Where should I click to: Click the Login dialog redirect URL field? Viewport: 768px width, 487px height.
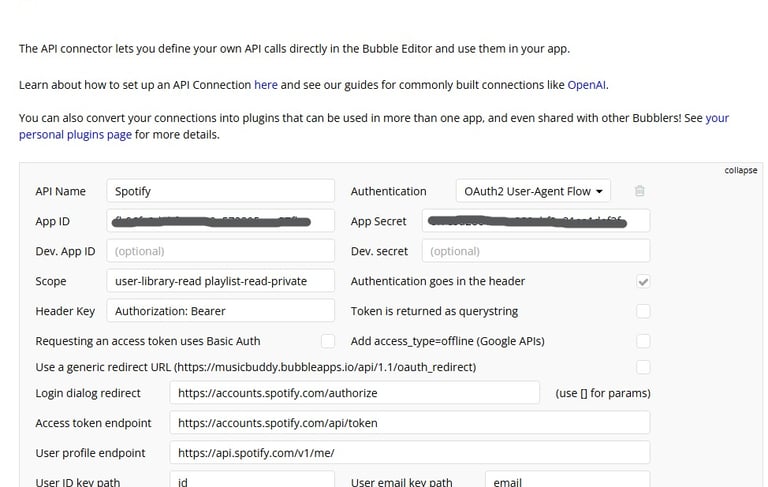tap(355, 393)
